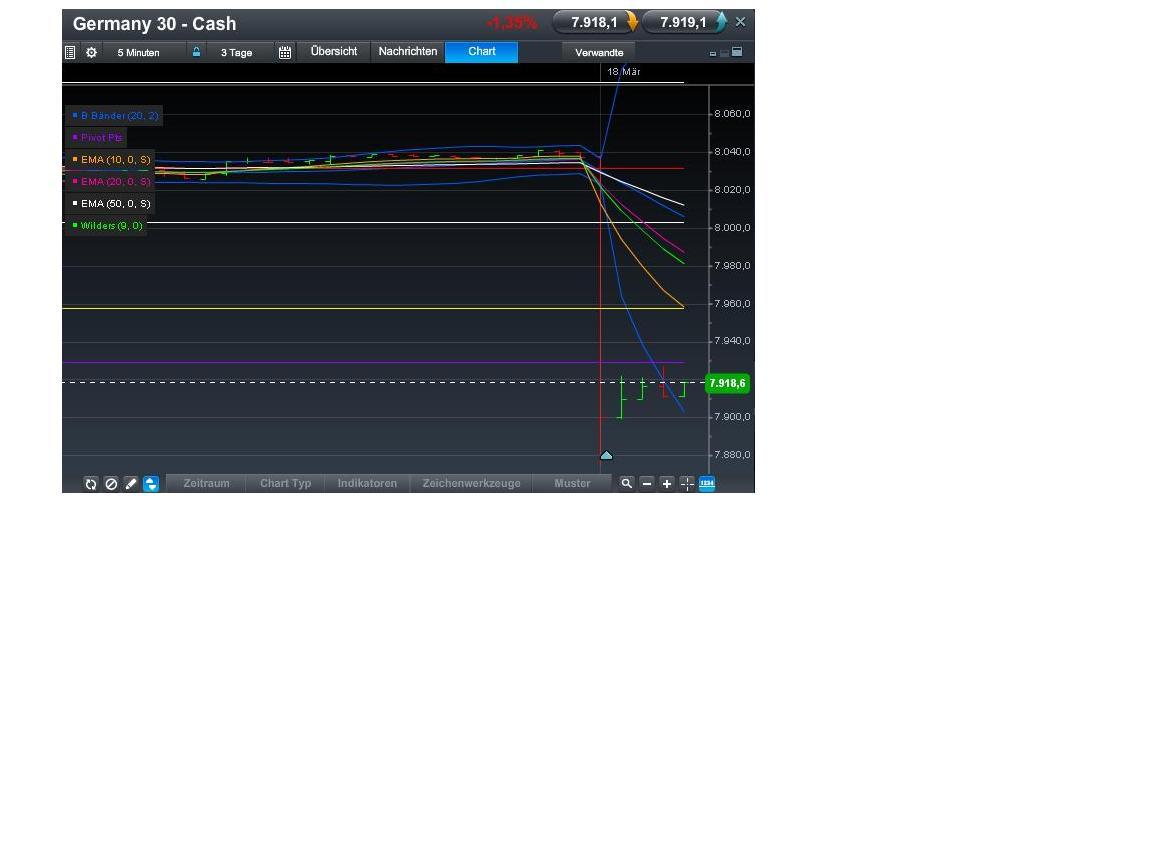
Task: Open the 3 Tage range dropdown
Action: click(x=237, y=52)
